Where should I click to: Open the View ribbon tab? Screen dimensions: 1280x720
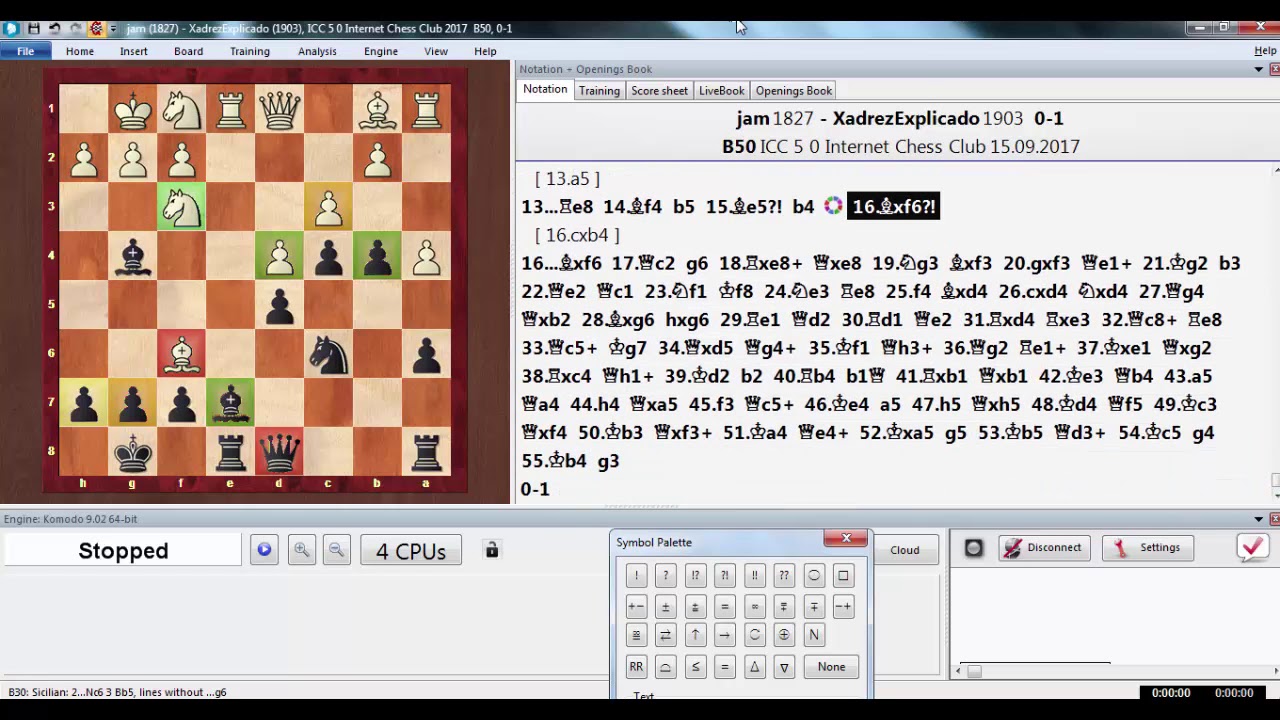(x=436, y=51)
